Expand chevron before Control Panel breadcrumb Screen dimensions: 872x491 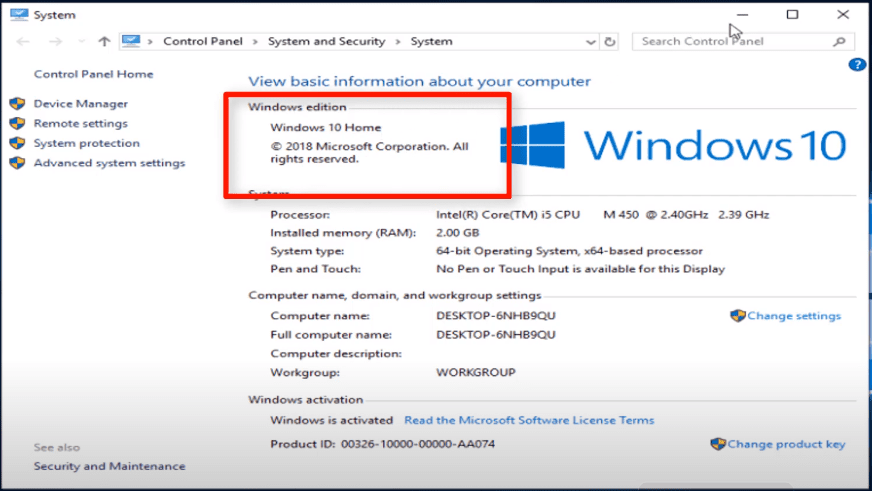click(x=150, y=42)
